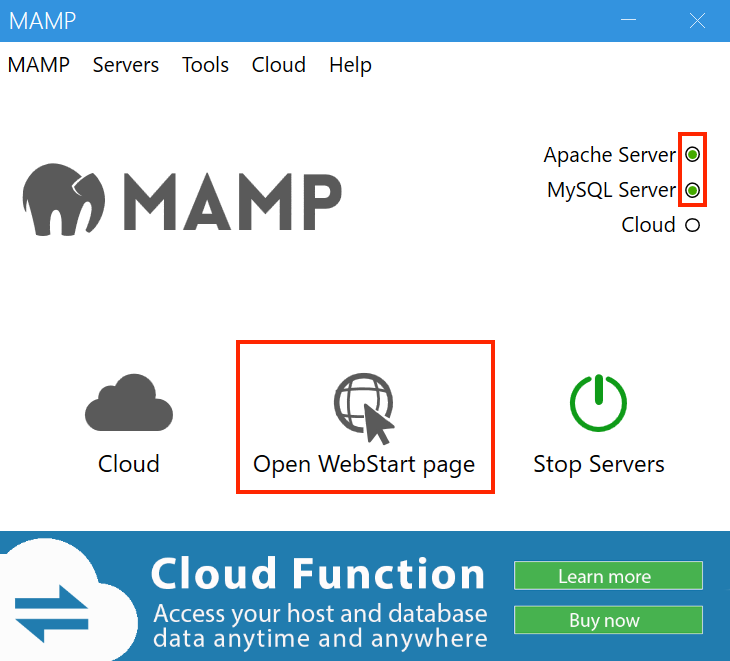Open the MAMP menu
Viewport: 730px width, 661px height.
tap(39, 65)
